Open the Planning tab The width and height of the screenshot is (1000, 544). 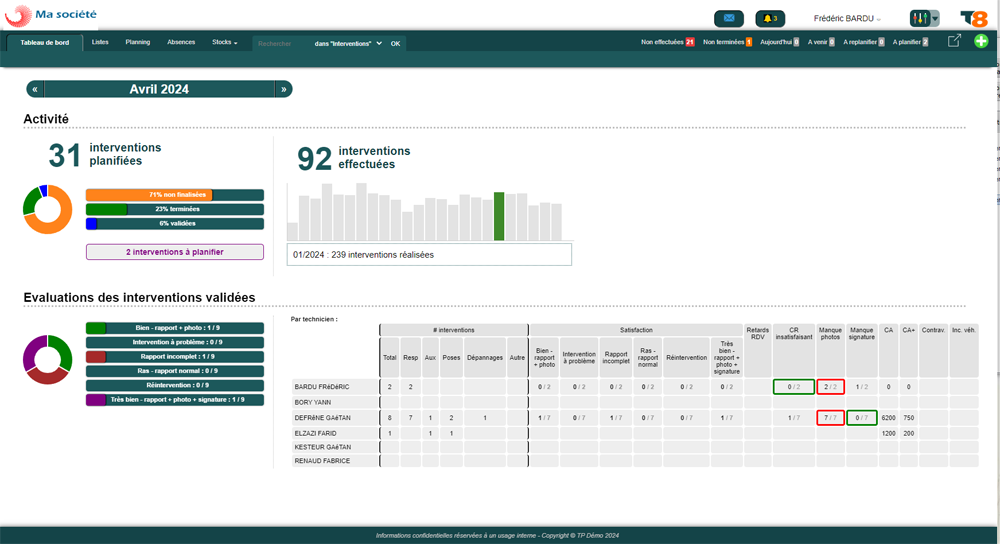pos(138,42)
